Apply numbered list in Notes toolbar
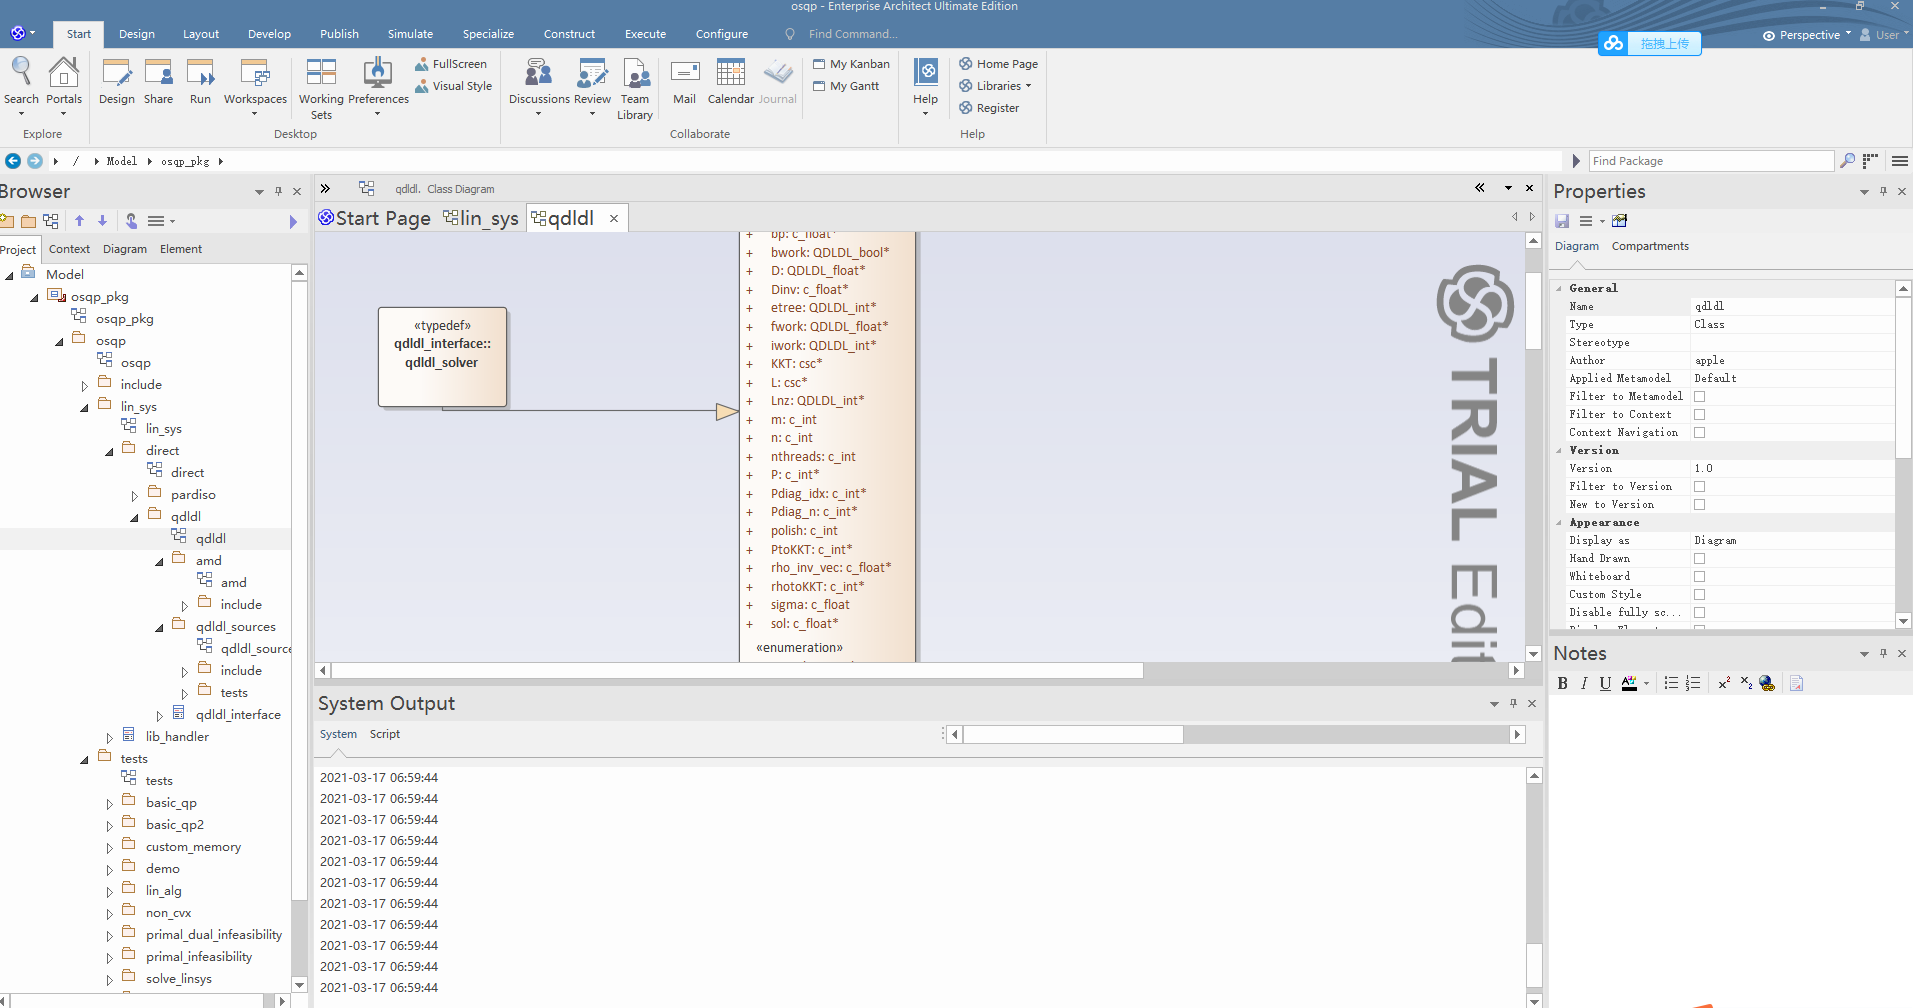The height and width of the screenshot is (1008, 1913). (x=1694, y=683)
